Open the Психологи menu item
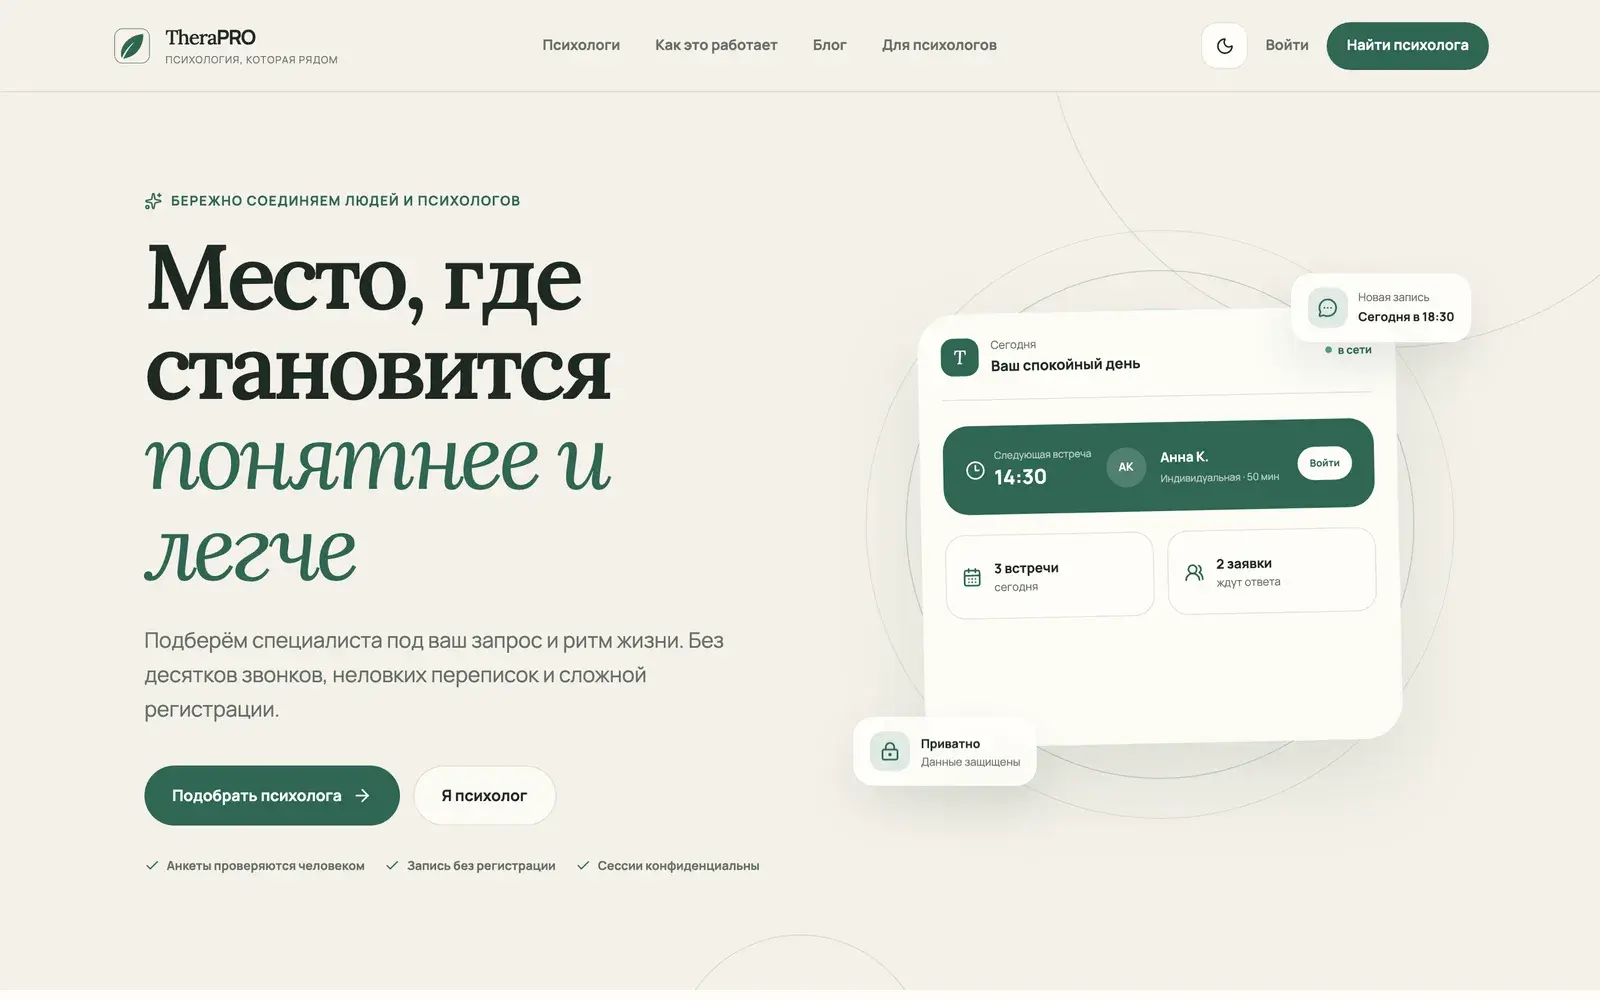Screen dimensions: 1600x1000 [x=581, y=45]
